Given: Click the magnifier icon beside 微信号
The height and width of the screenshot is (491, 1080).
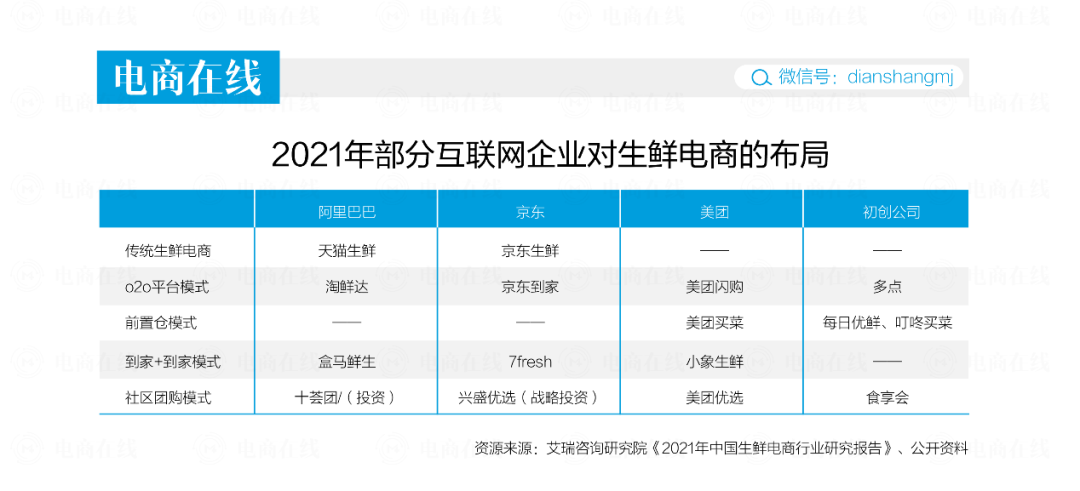Looking at the screenshot, I should click(x=760, y=78).
